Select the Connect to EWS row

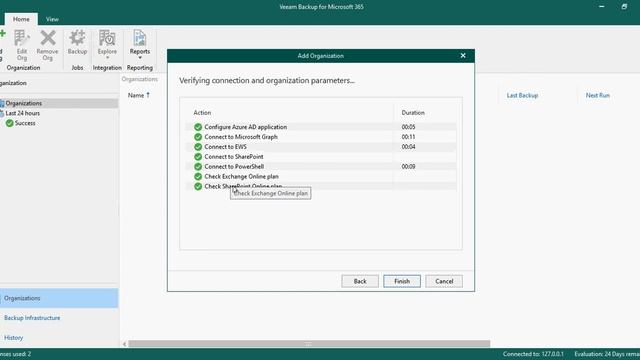[321, 147]
